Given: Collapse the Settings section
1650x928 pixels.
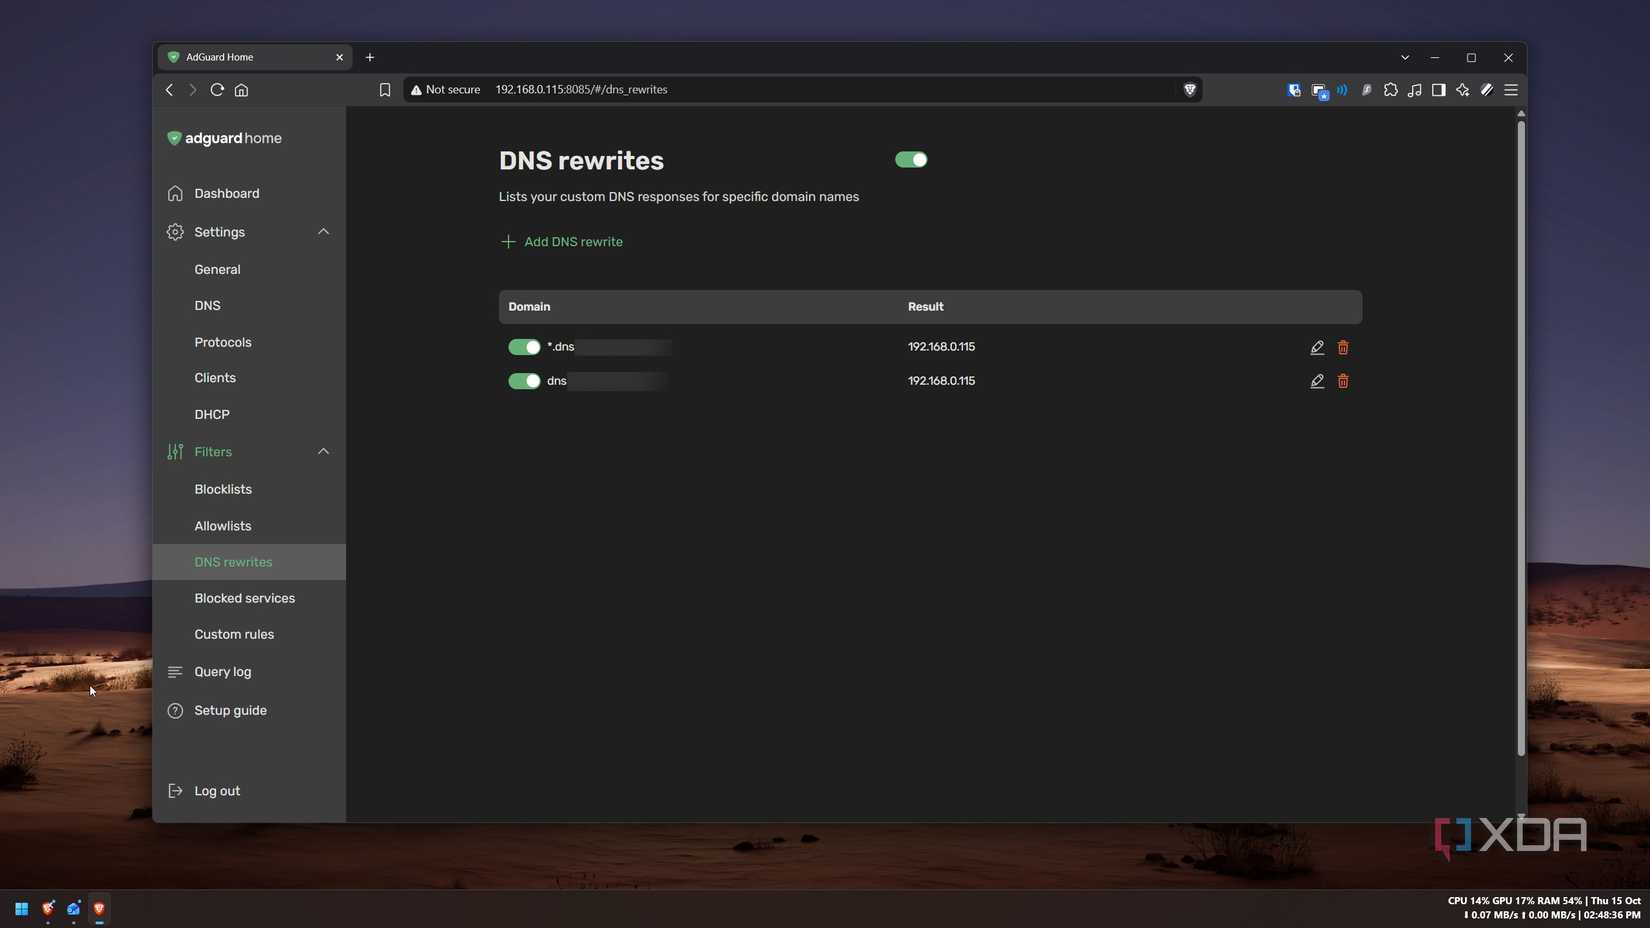Looking at the screenshot, I should (323, 232).
